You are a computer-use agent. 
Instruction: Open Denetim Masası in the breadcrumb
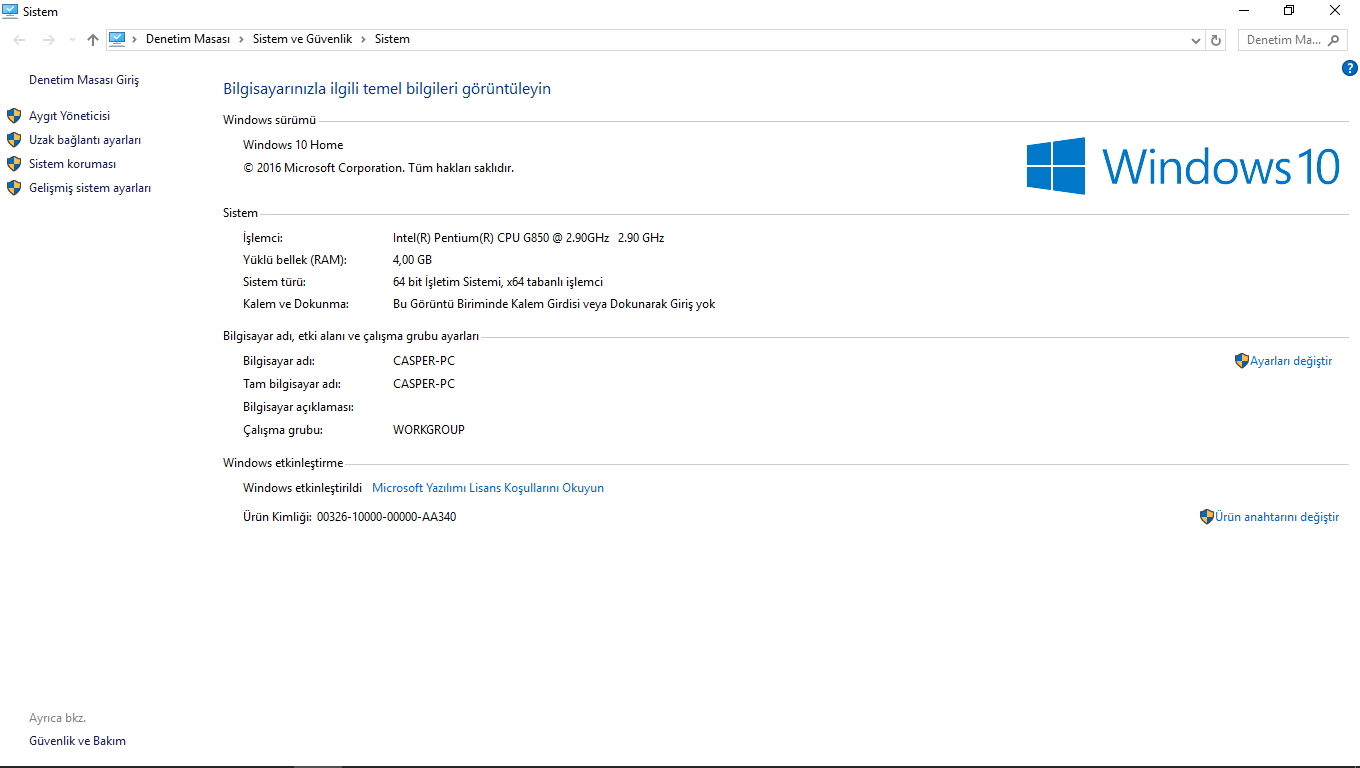[188, 40]
